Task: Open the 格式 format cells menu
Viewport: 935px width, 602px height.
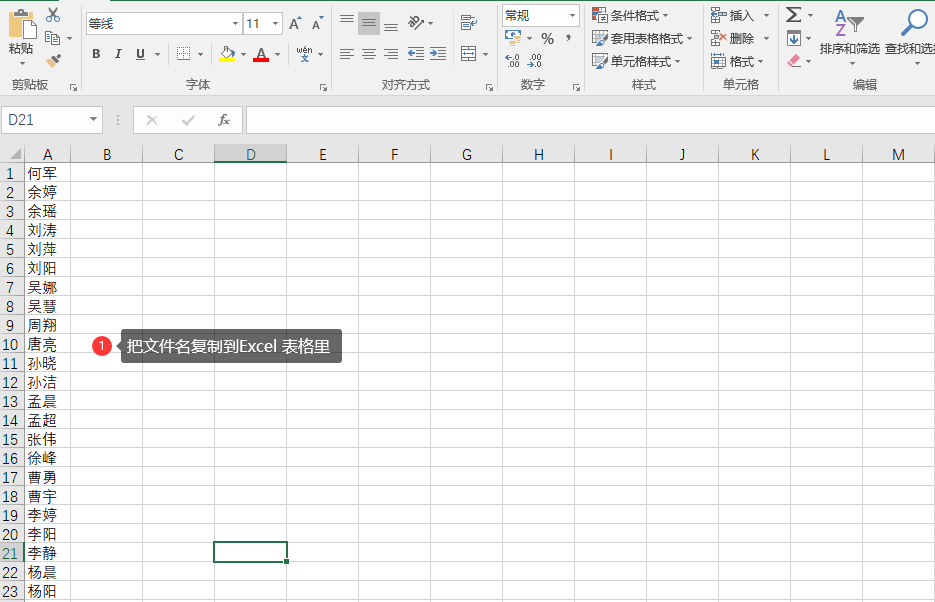Action: click(737, 61)
